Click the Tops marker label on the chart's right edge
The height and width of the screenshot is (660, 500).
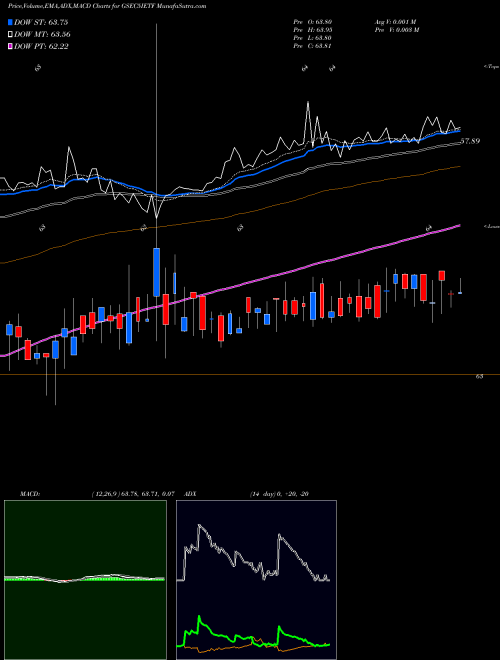coord(492,67)
